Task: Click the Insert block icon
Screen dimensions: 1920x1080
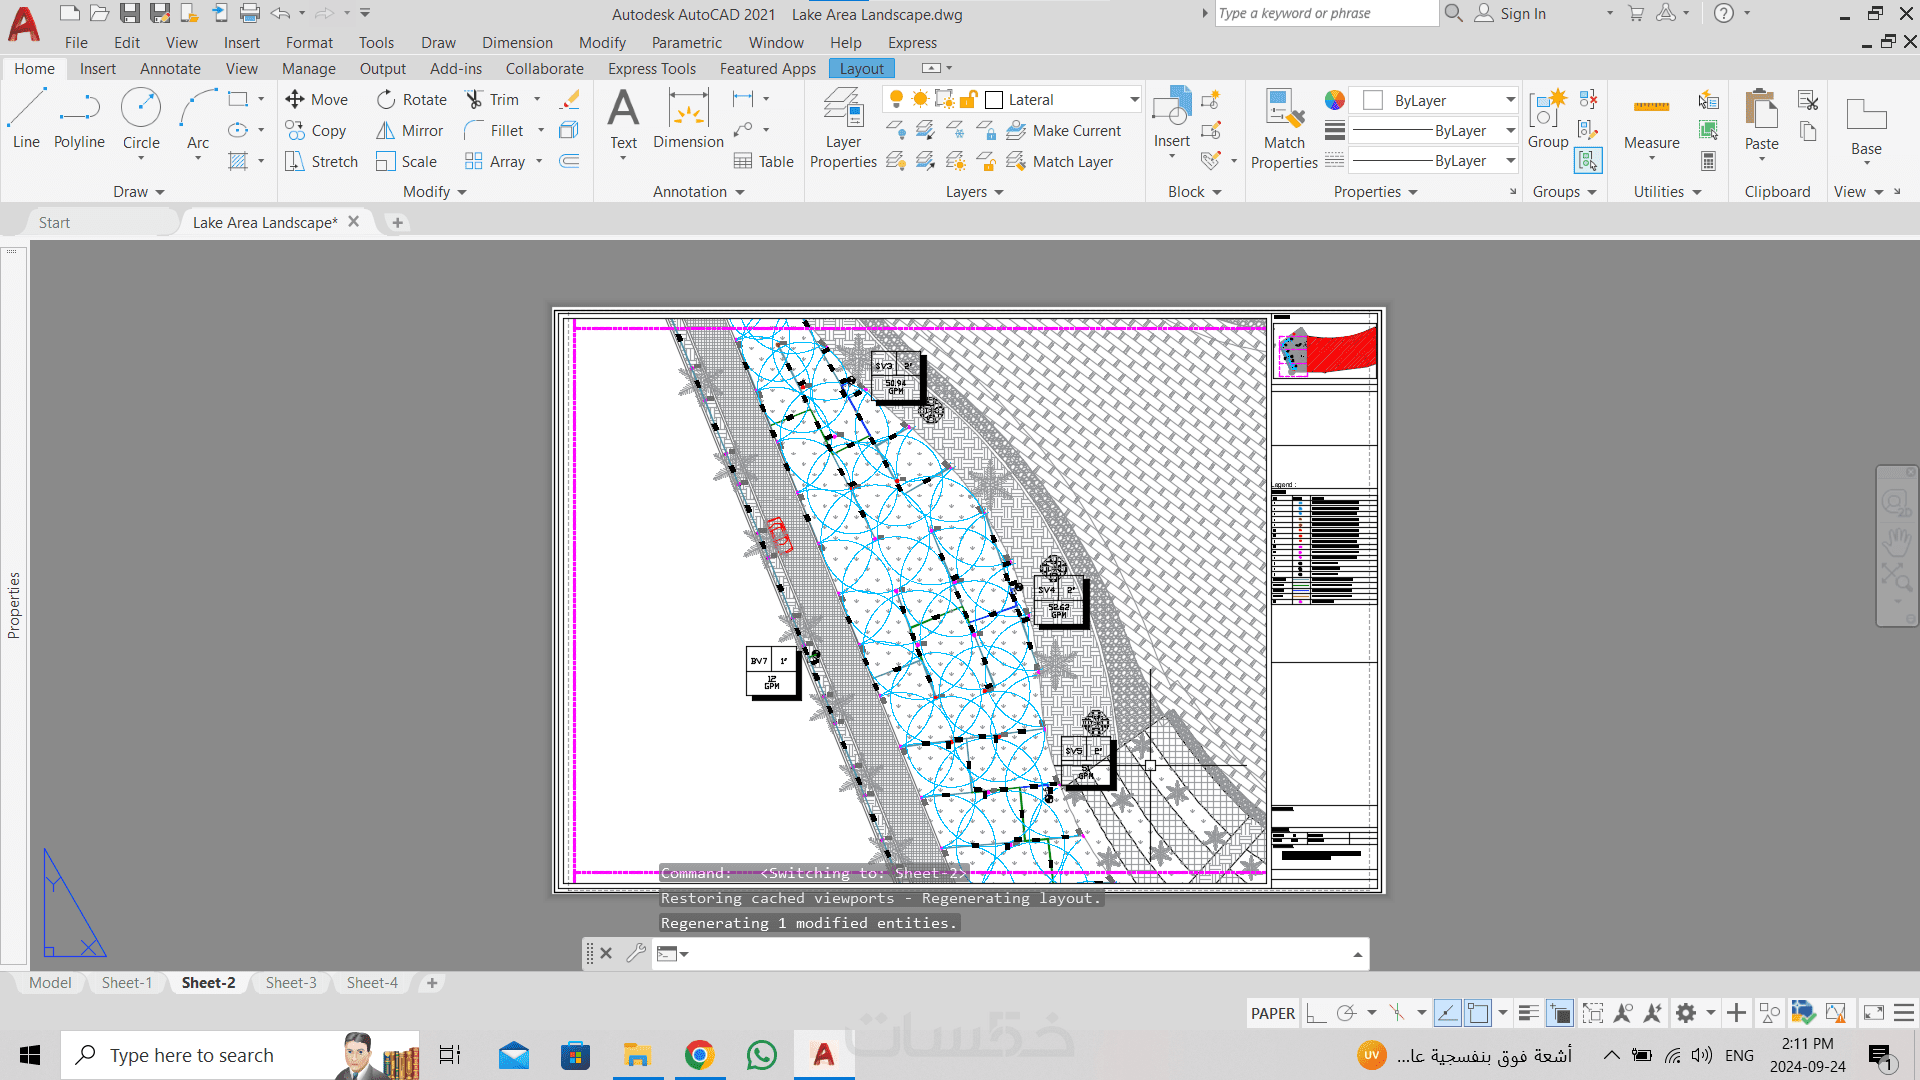Action: pyautogui.click(x=1171, y=107)
